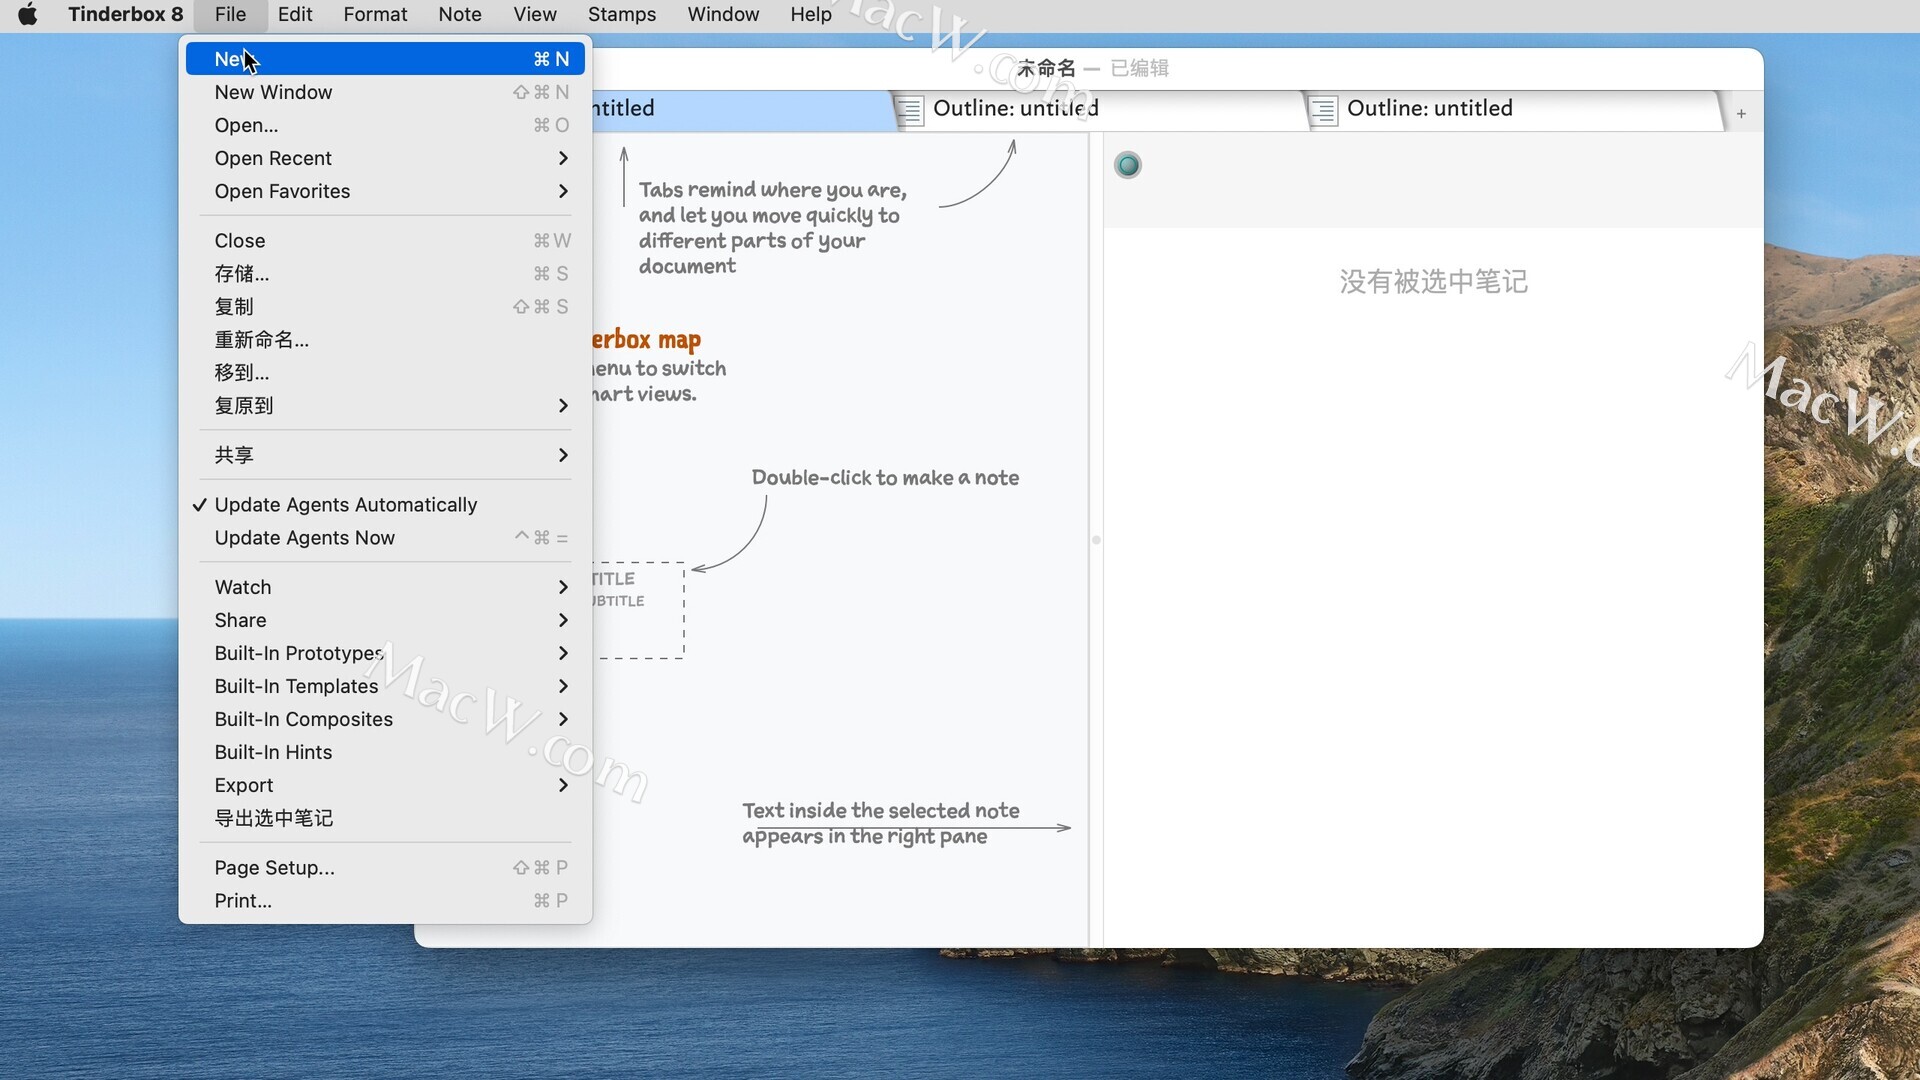Open the Apple menu
1920x1080 pixels.
pos(28,14)
